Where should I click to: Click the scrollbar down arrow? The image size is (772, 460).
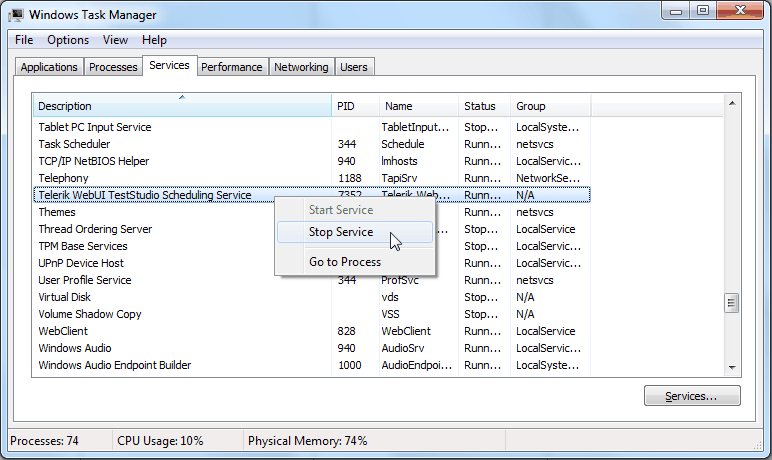[x=732, y=368]
